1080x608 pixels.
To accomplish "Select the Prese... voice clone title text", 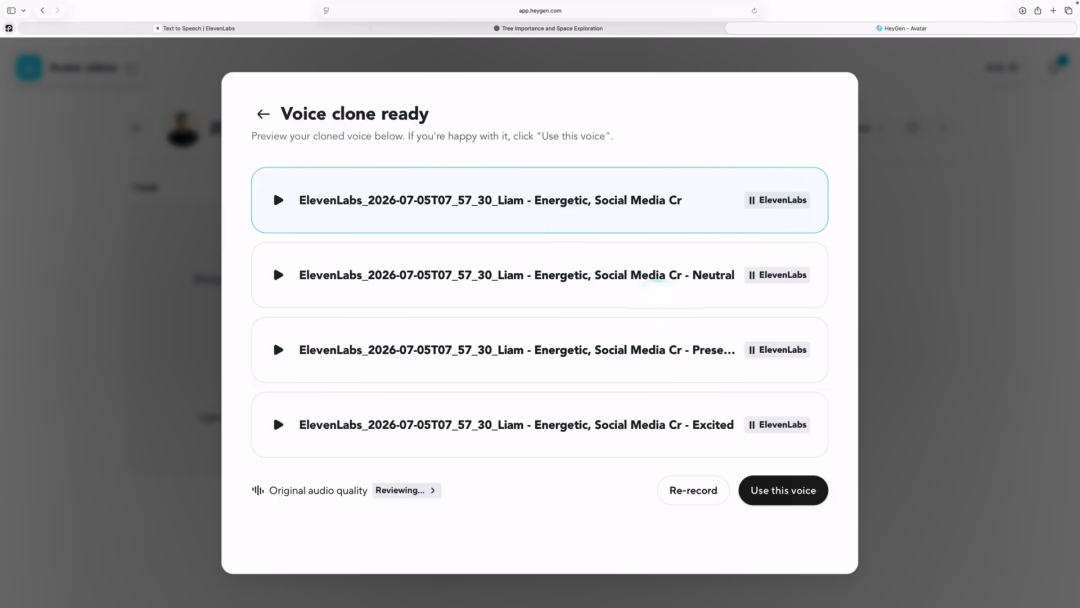I will click(x=517, y=350).
